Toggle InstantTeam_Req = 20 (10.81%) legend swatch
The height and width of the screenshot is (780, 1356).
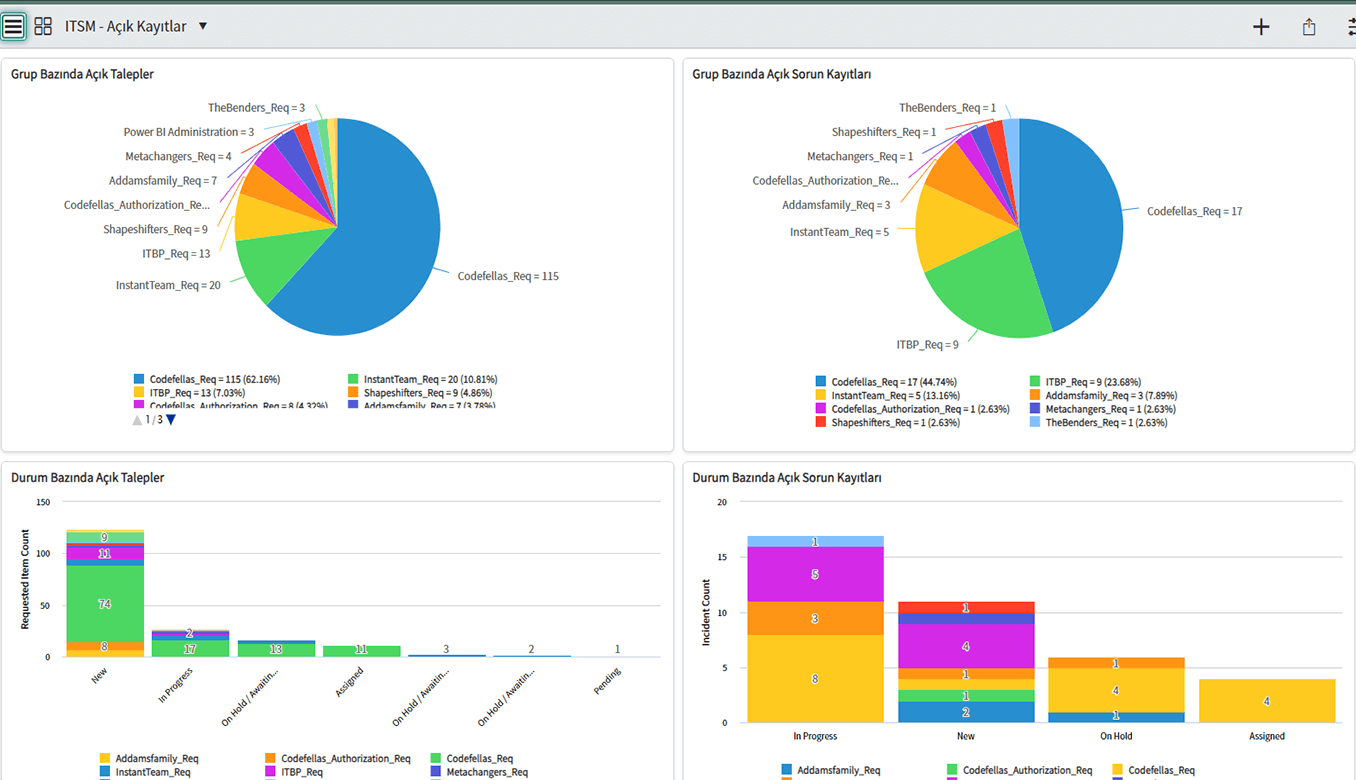point(353,380)
